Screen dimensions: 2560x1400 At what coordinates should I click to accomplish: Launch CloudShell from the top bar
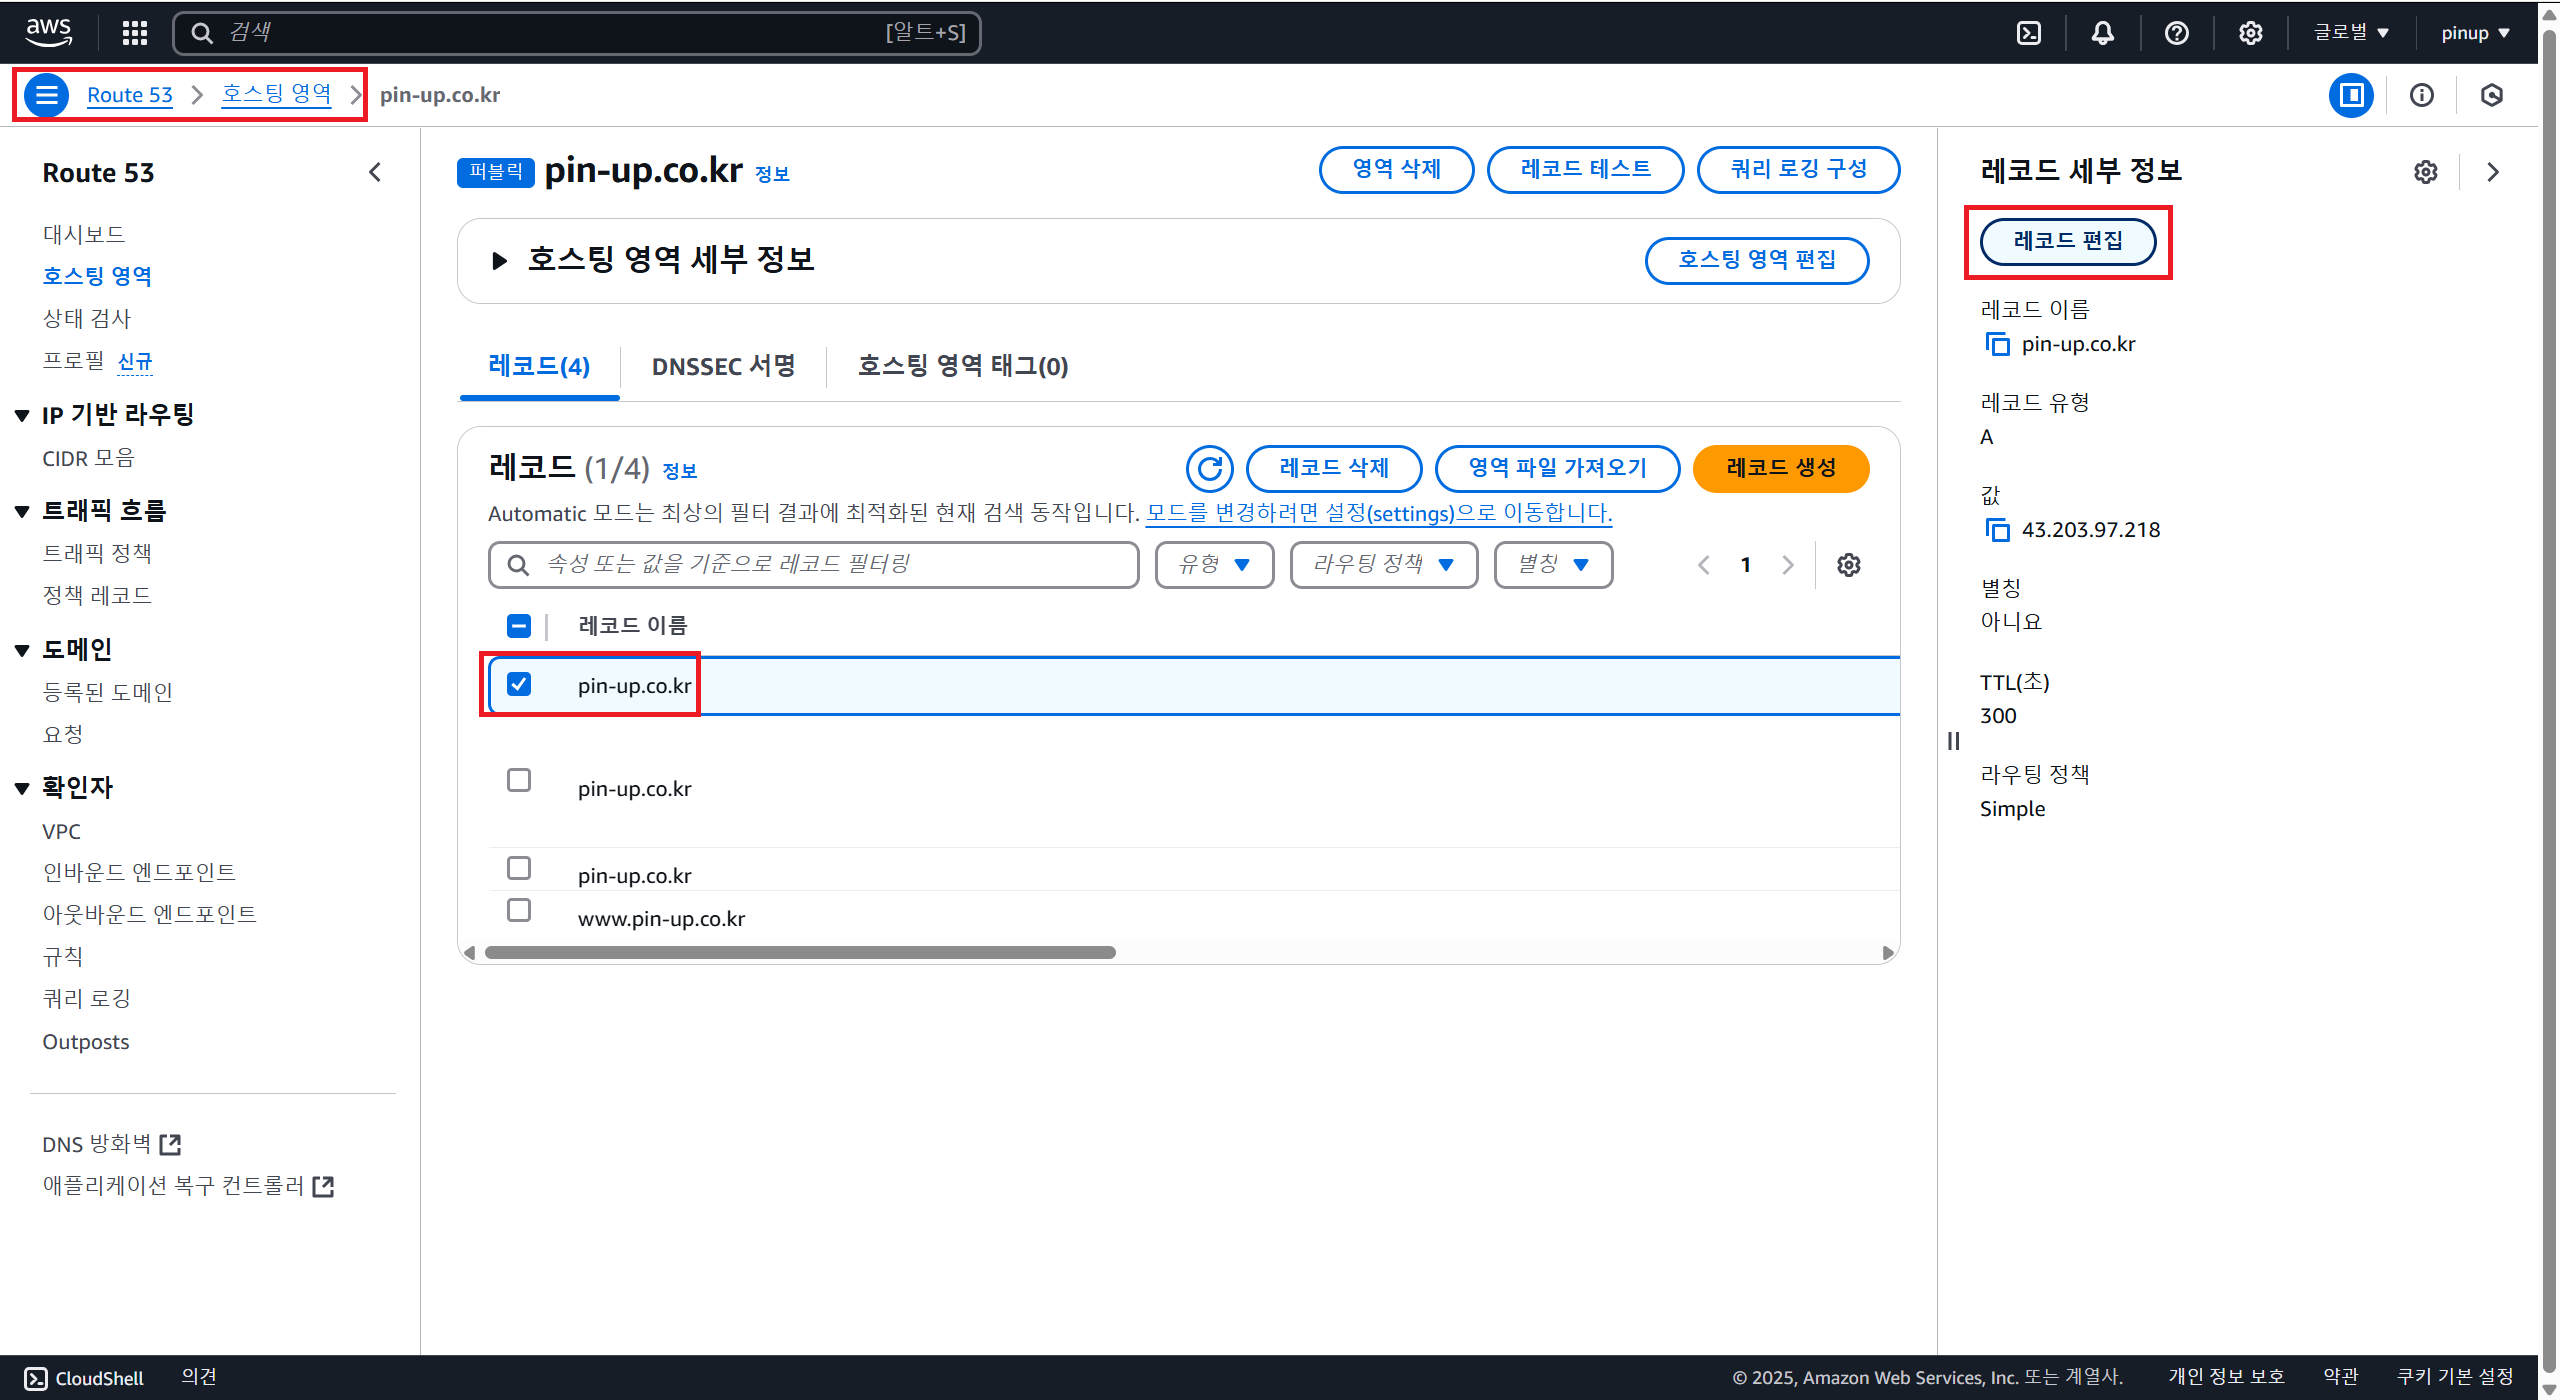pyautogui.click(x=2029, y=33)
